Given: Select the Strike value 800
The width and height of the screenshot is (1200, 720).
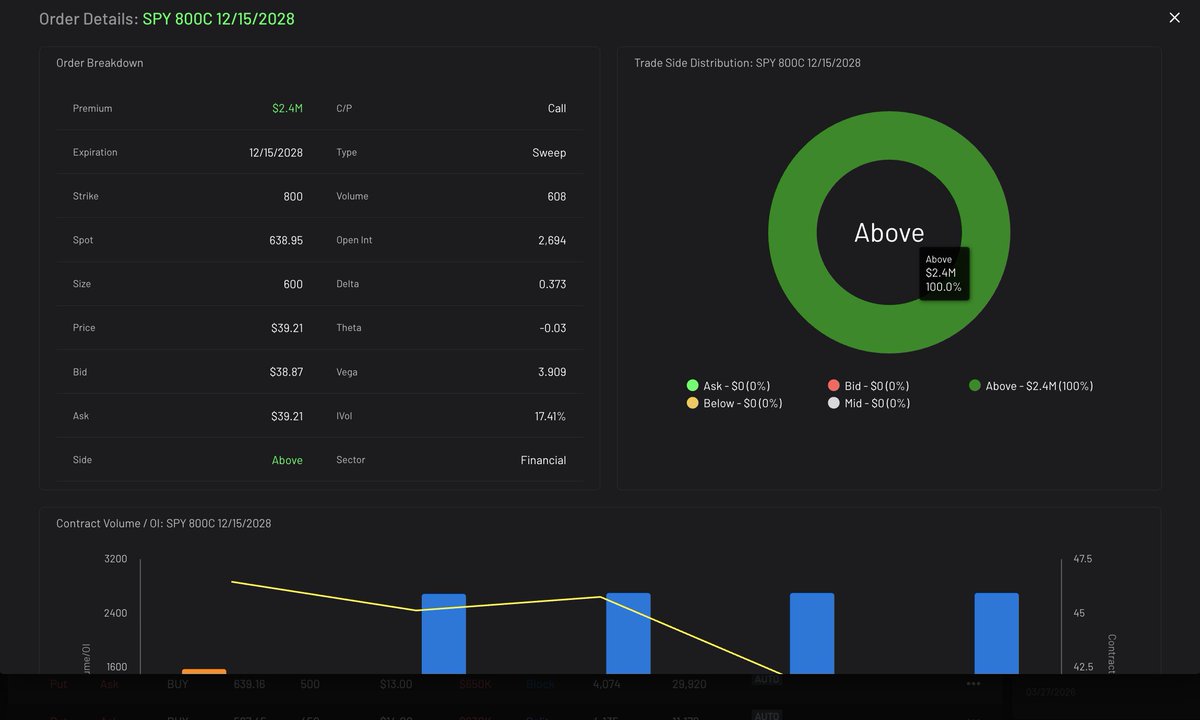Looking at the screenshot, I should pyautogui.click(x=293, y=197).
